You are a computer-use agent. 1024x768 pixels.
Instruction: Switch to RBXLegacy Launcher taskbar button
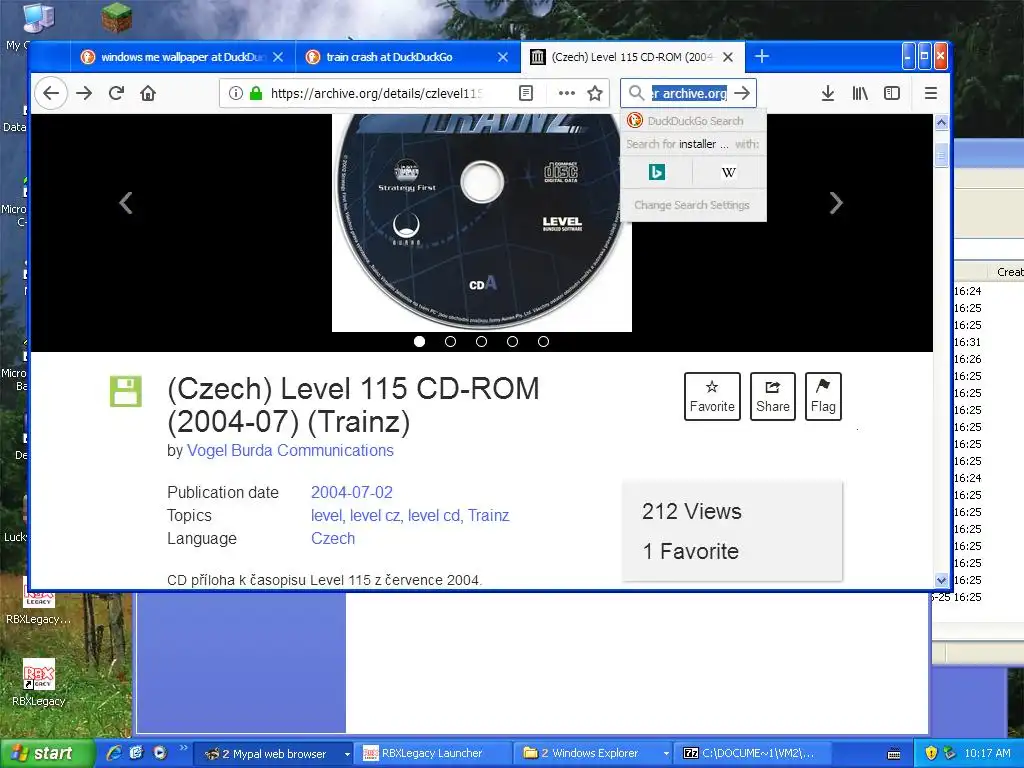(x=432, y=754)
